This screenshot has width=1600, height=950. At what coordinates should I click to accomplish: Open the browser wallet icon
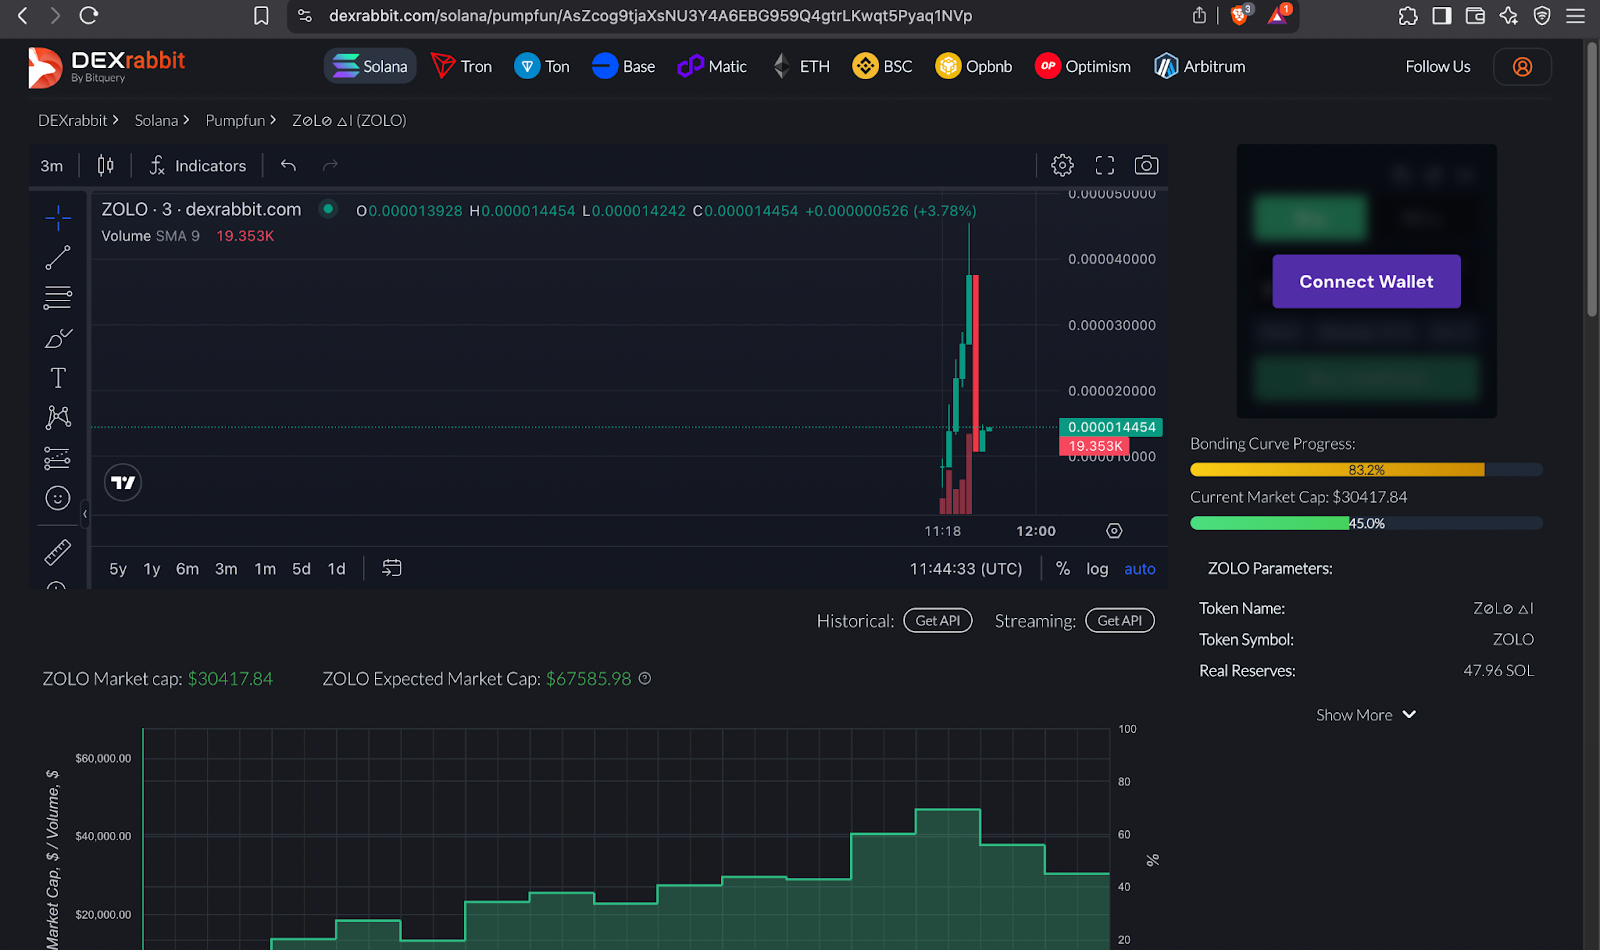pos(1475,16)
